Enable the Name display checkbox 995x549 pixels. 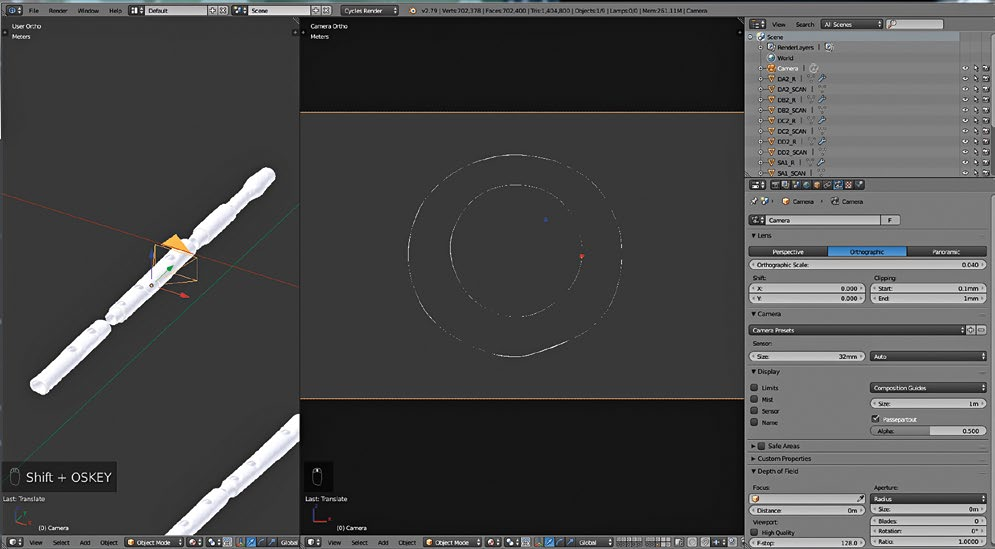[x=754, y=422]
